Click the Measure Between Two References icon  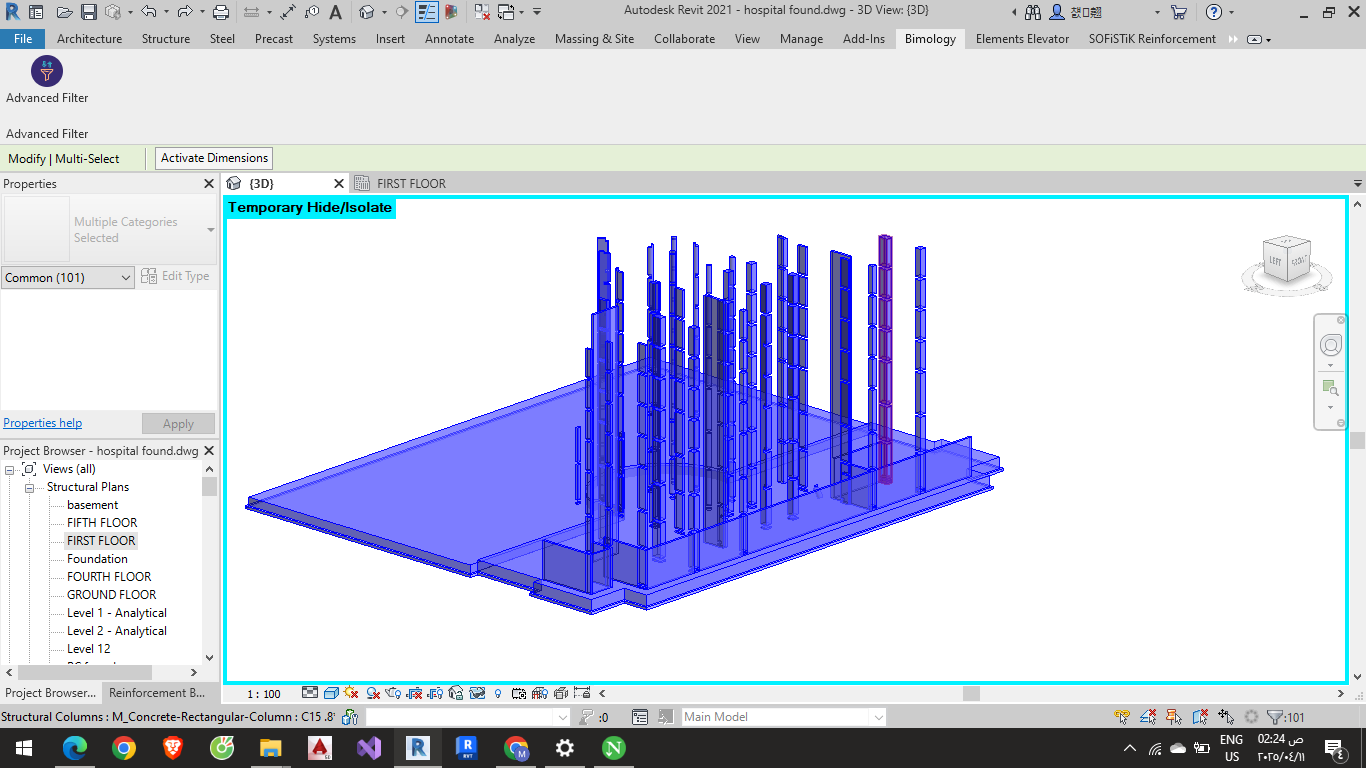(250, 12)
